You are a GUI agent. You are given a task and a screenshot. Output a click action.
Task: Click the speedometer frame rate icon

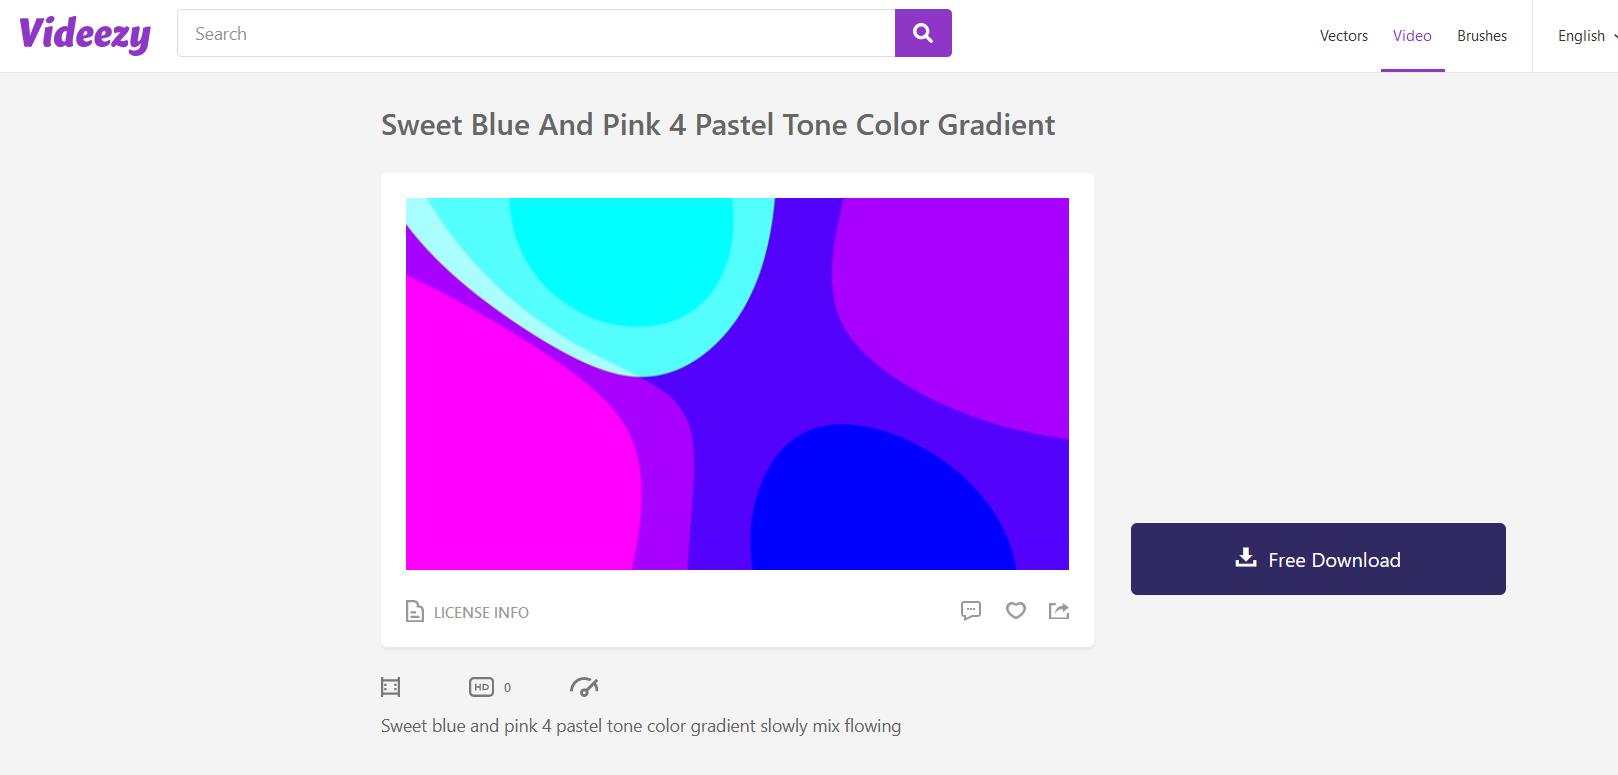pos(583,686)
